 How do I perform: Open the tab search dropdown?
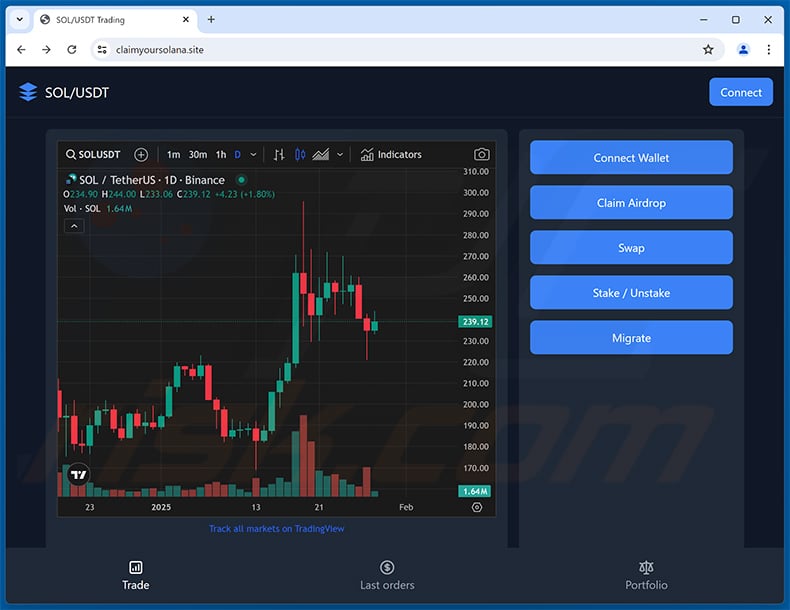[x=20, y=20]
